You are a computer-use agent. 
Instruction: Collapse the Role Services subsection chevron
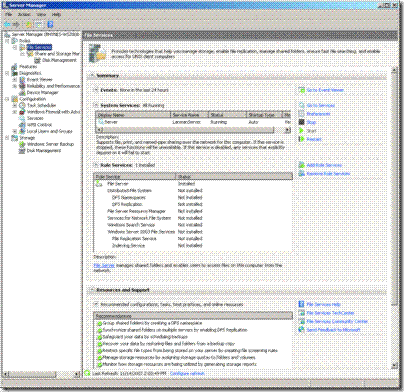coord(96,165)
